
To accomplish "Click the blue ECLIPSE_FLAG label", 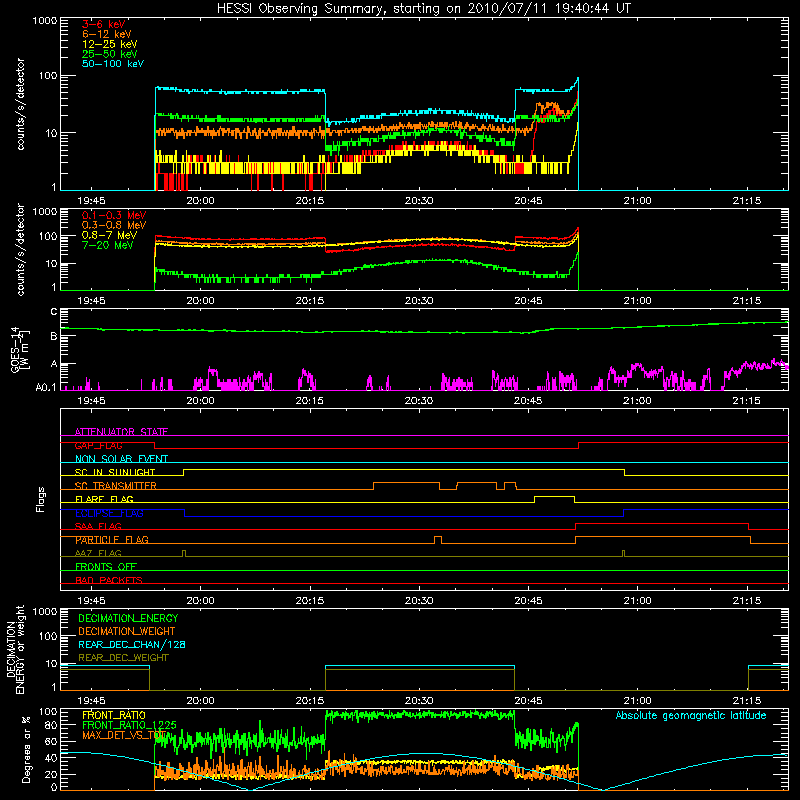I will [109, 513].
